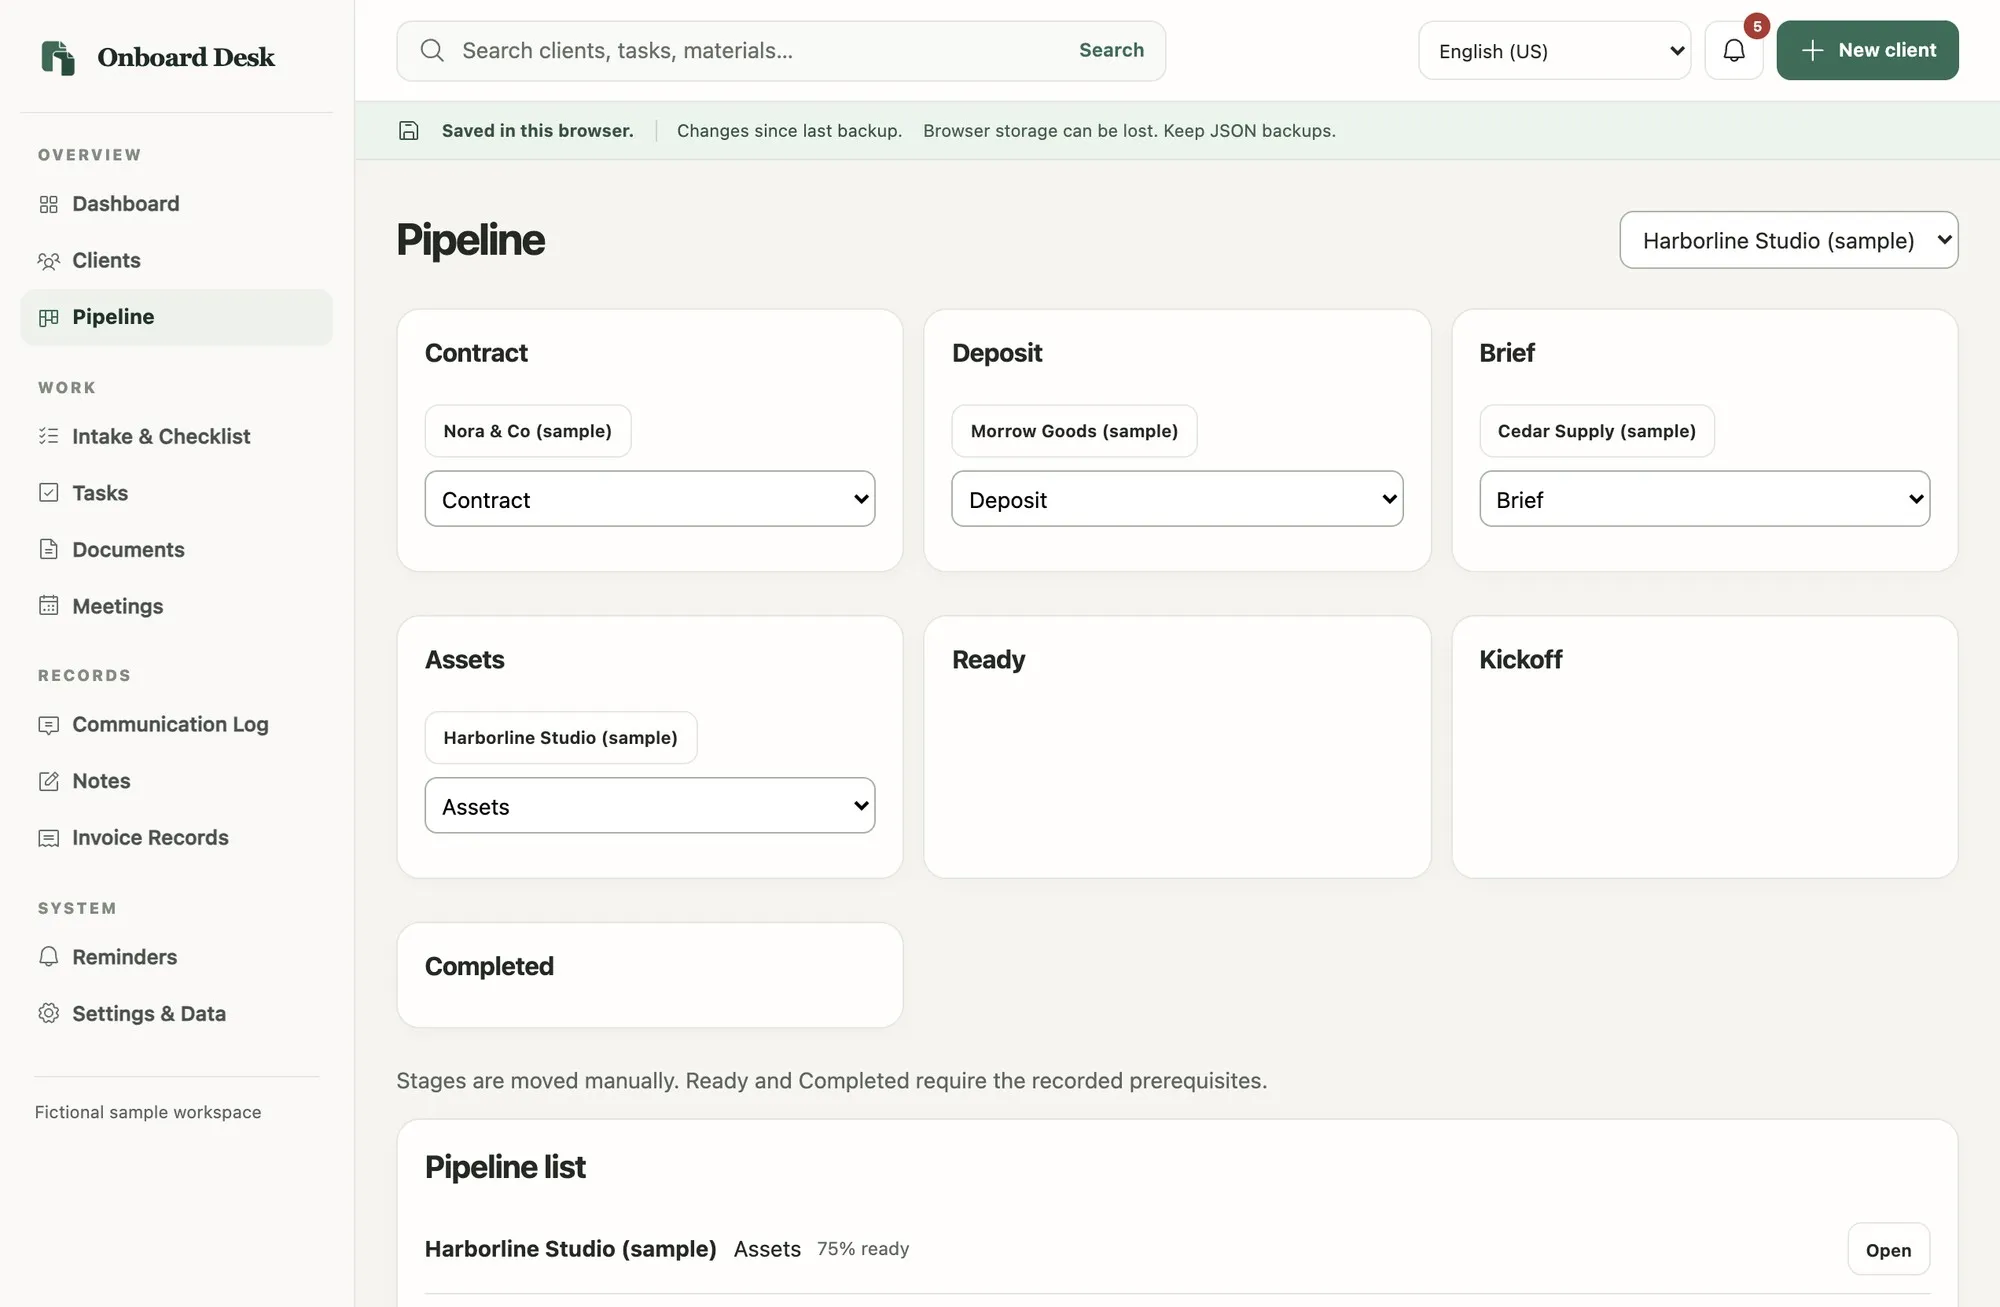The width and height of the screenshot is (2000, 1307).
Task: Click the Search button
Action: (1111, 50)
